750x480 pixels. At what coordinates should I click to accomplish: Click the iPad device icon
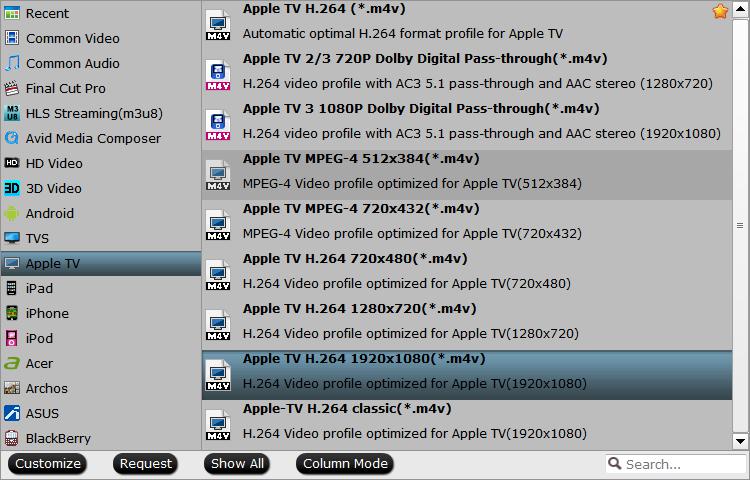point(11,288)
